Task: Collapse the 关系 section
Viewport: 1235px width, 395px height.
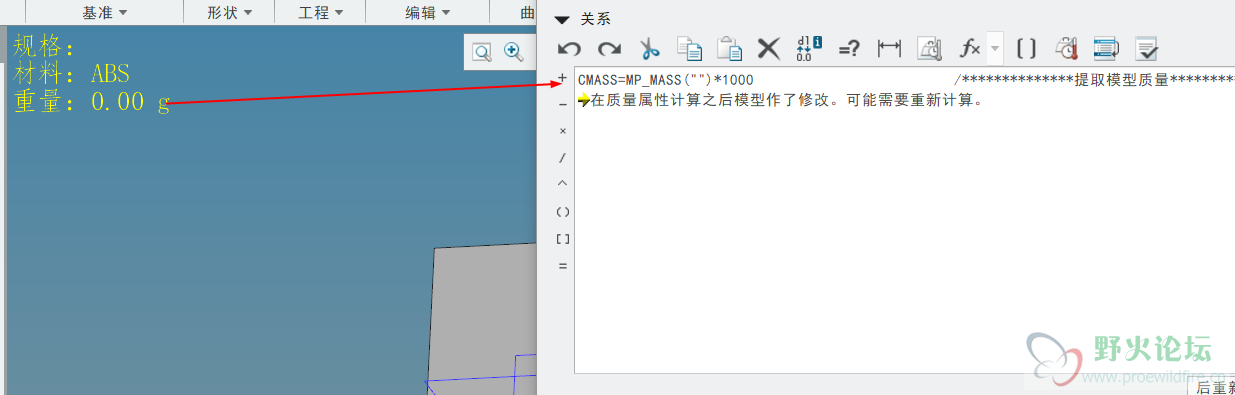Action: [x=562, y=19]
